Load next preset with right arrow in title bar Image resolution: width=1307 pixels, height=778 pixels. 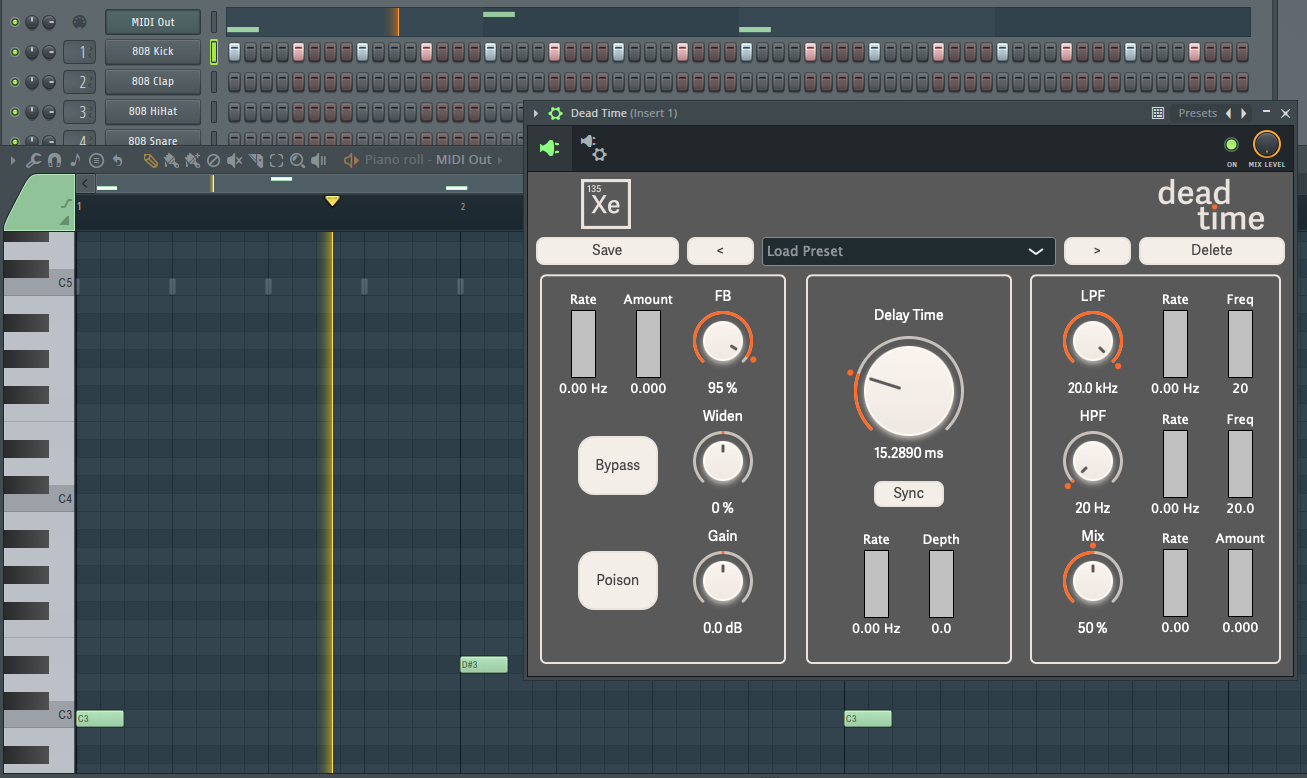click(x=1243, y=113)
